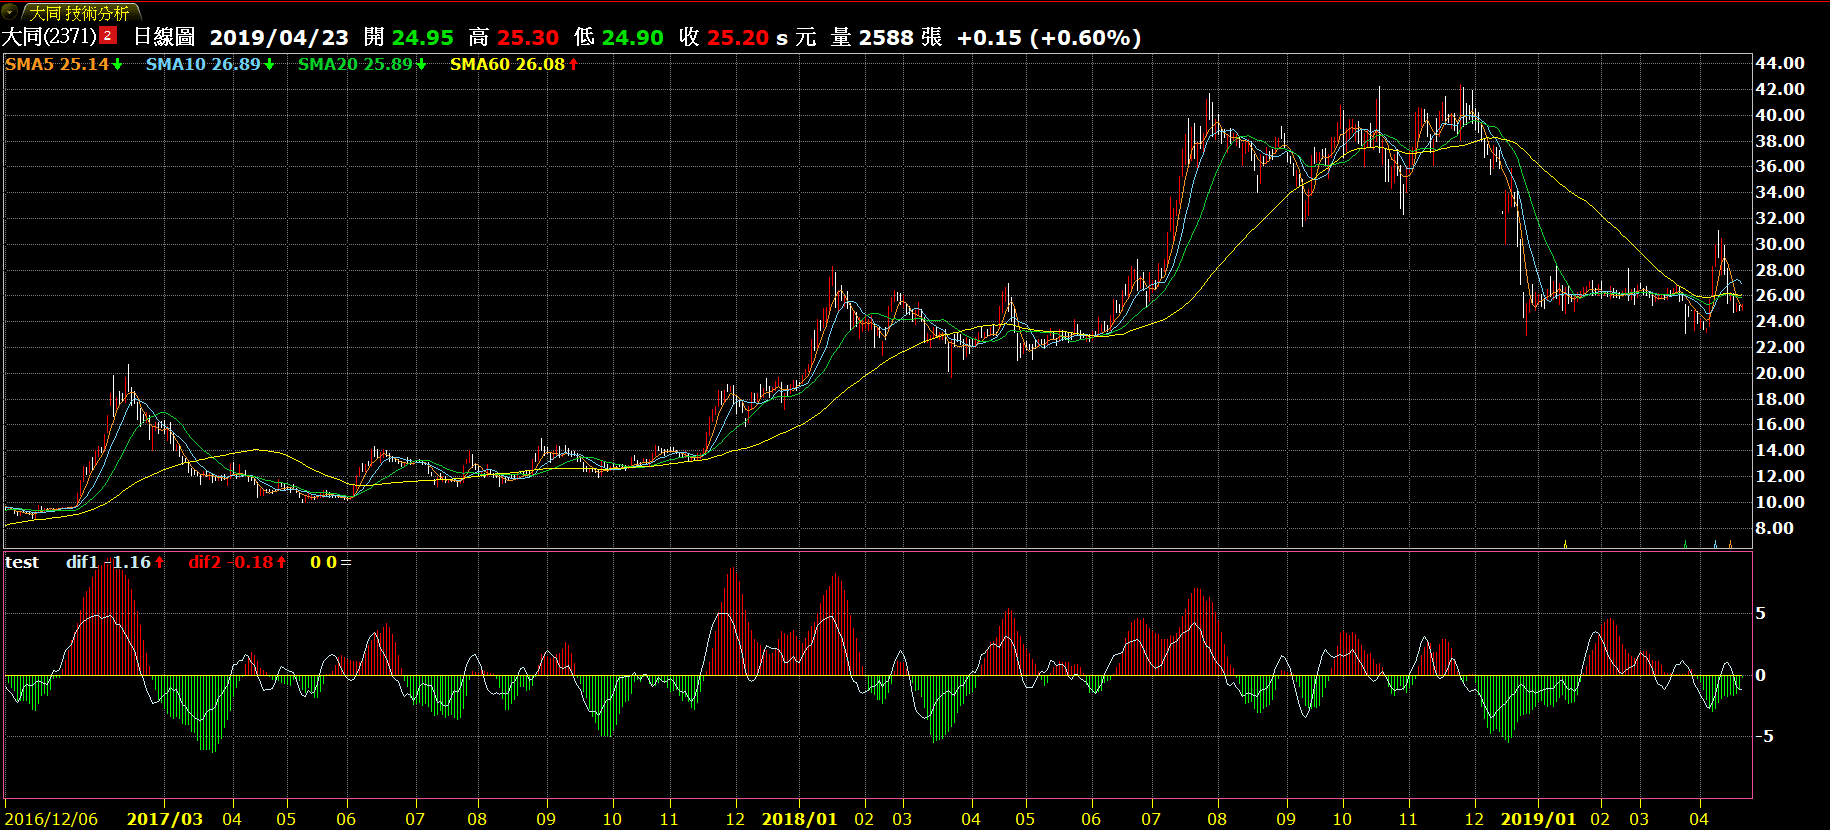This screenshot has width=1830, height=830.
Task: Click the 2017/03 timeline label
Action: click(165, 819)
